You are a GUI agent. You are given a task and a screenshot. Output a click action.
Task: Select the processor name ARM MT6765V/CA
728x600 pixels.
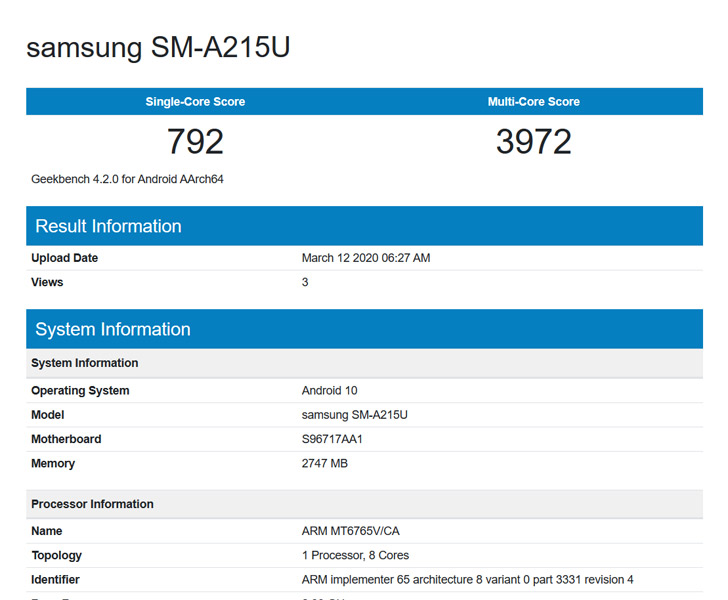click(x=351, y=531)
